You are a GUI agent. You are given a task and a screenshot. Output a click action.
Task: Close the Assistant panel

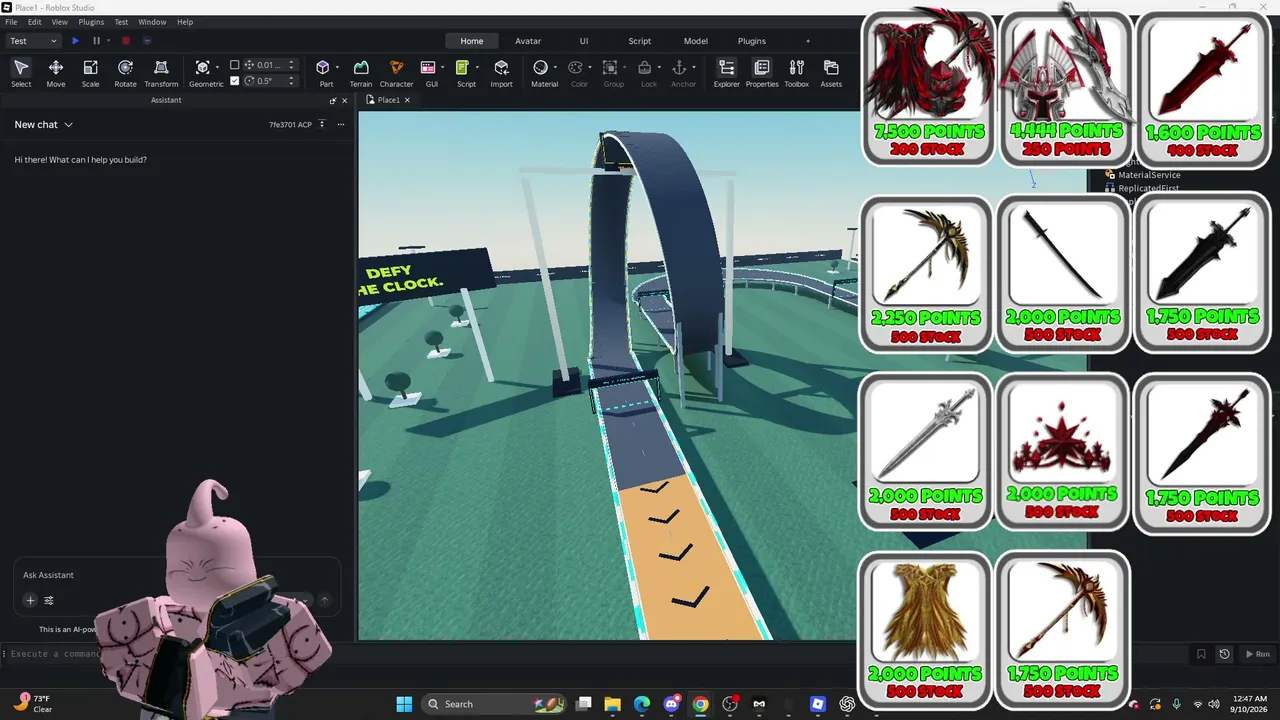coord(345,101)
